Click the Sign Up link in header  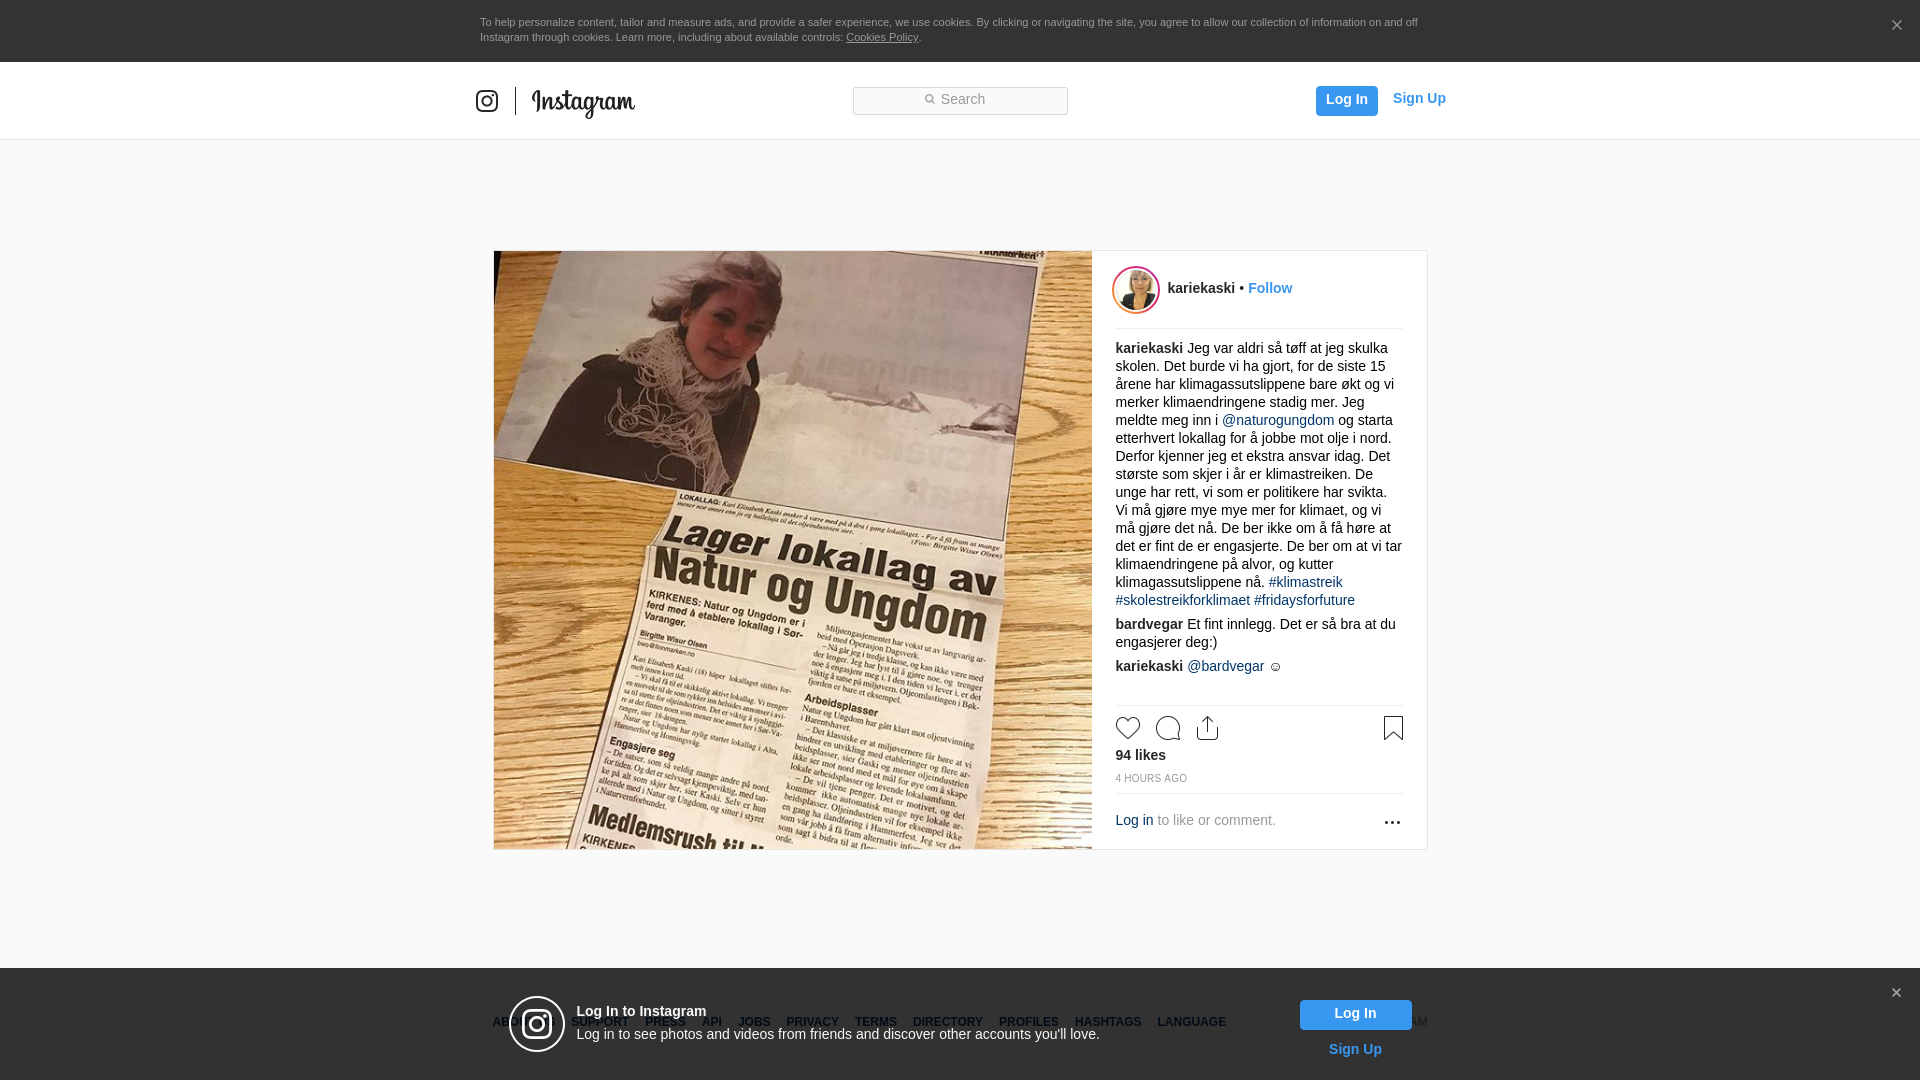tap(1419, 98)
